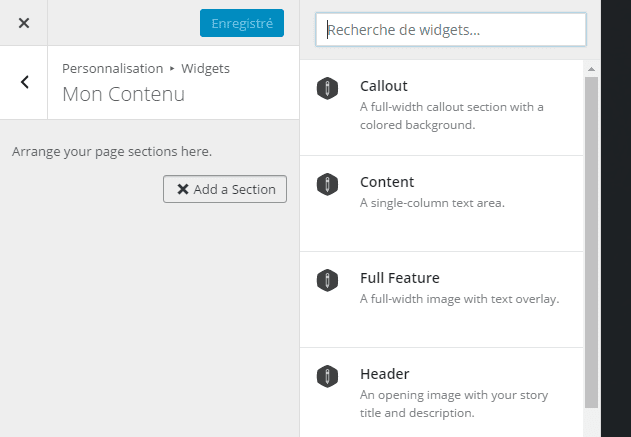
Task: Select the Header widget title
Action: [384, 374]
